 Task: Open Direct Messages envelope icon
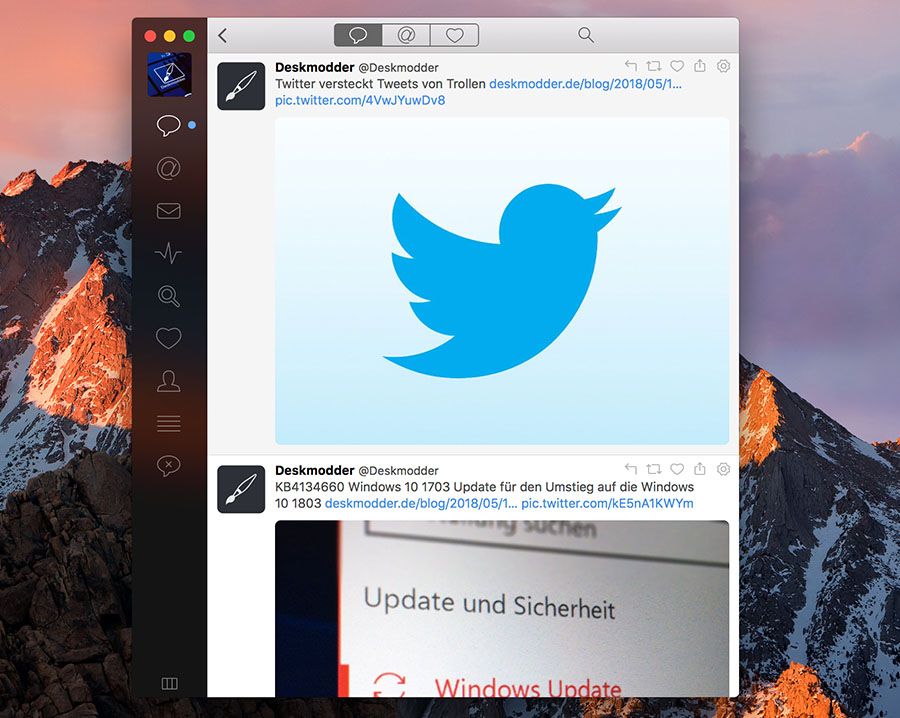click(x=168, y=211)
